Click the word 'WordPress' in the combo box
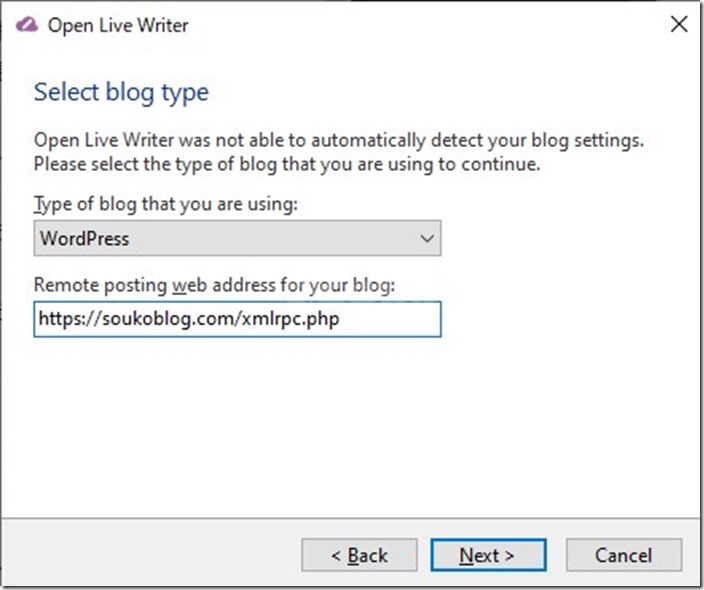The width and height of the screenshot is (704, 590). coord(84,238)
